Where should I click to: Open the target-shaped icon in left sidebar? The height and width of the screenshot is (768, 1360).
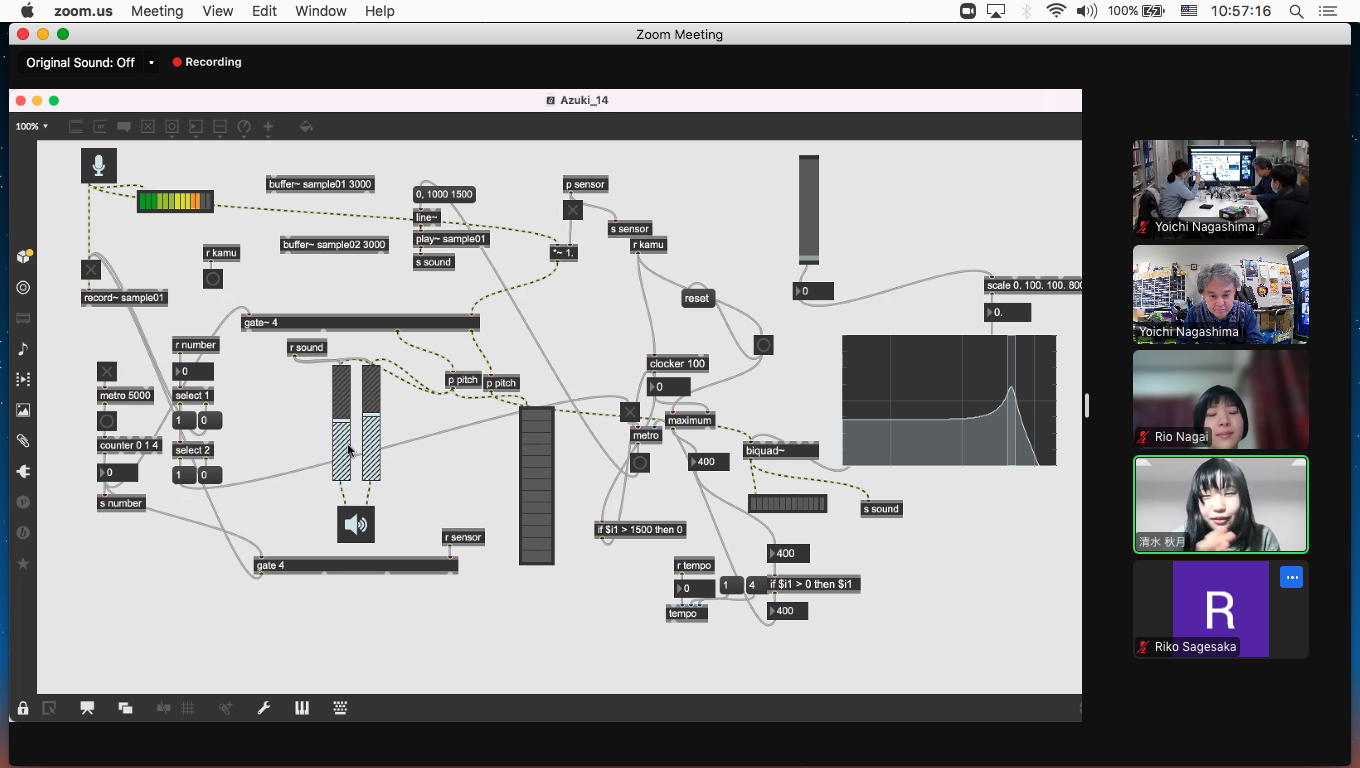[24, 288]
